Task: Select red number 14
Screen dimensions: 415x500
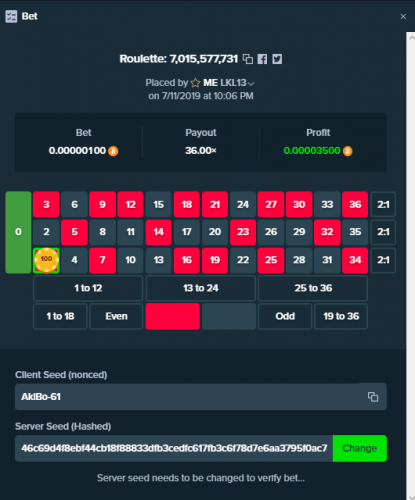Action: pyautogui.click(x=159, y=232)
